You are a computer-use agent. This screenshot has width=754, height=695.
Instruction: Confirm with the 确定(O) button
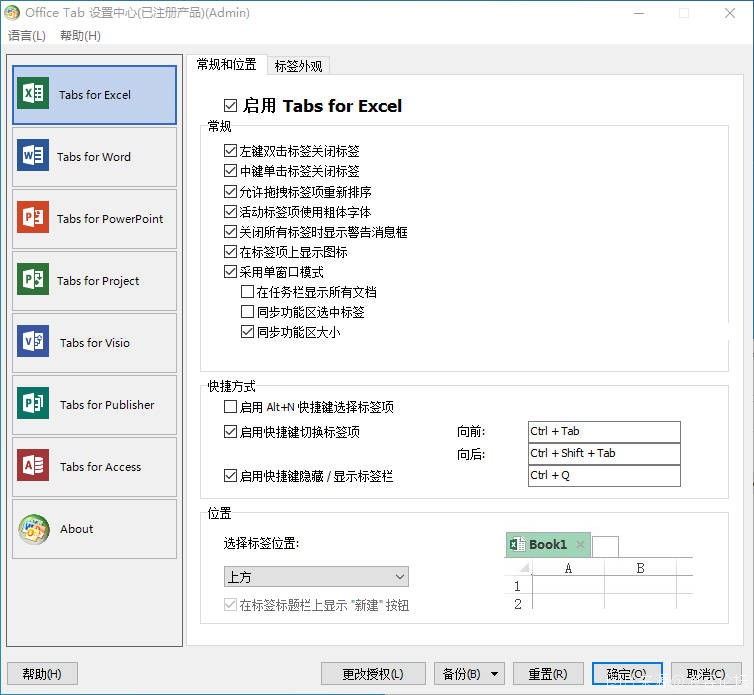(627, 674)
